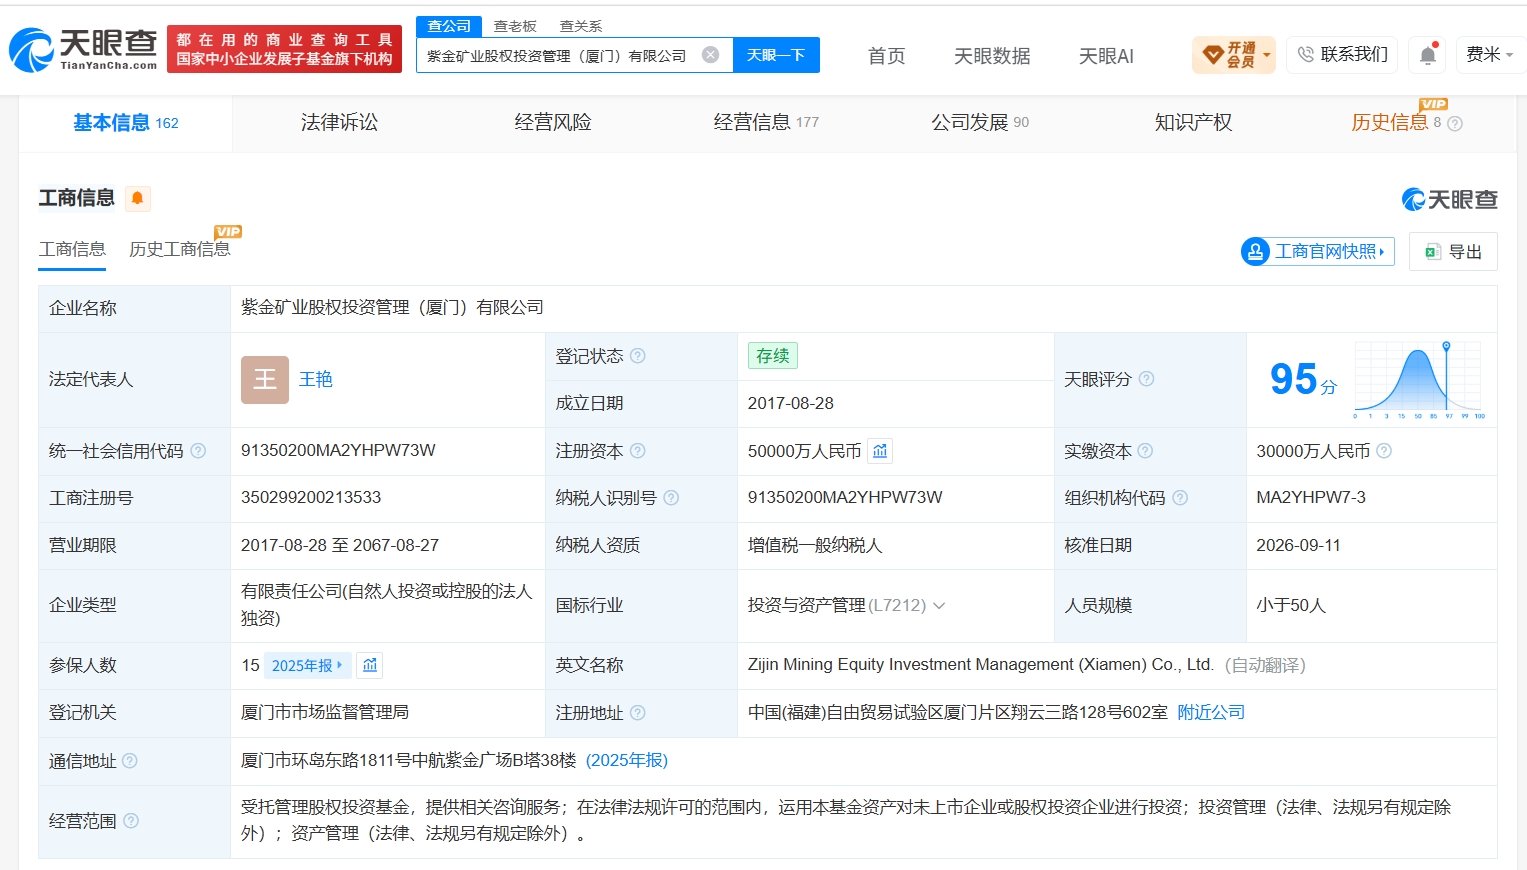Switch to 经营信息 tab
Image resolution: width=1527 pixels, height=870 pixels.
[766, 123]
